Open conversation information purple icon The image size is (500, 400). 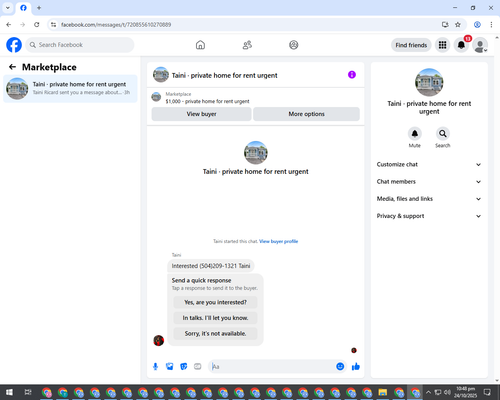[x=352, y=75]
